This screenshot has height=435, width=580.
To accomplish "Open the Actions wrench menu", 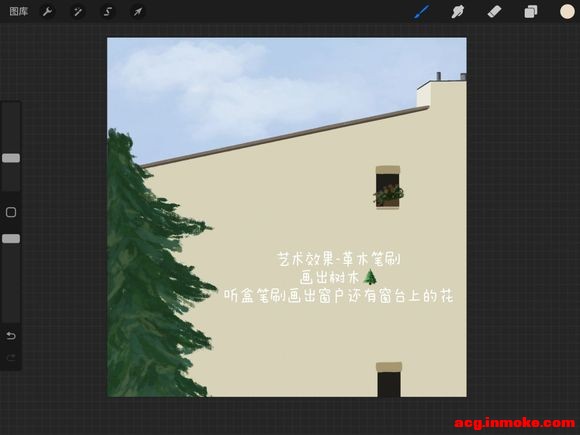I will click(47, 11).
